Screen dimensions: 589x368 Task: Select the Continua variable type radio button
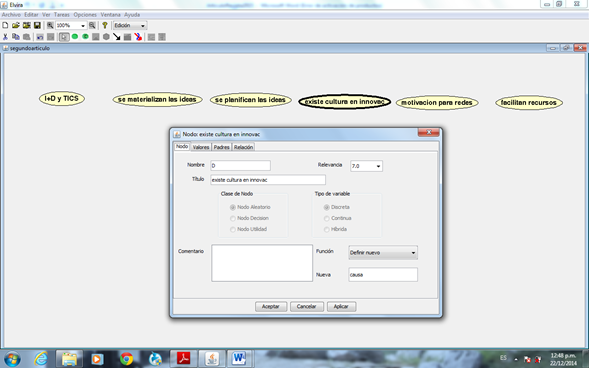coord(326,218)
